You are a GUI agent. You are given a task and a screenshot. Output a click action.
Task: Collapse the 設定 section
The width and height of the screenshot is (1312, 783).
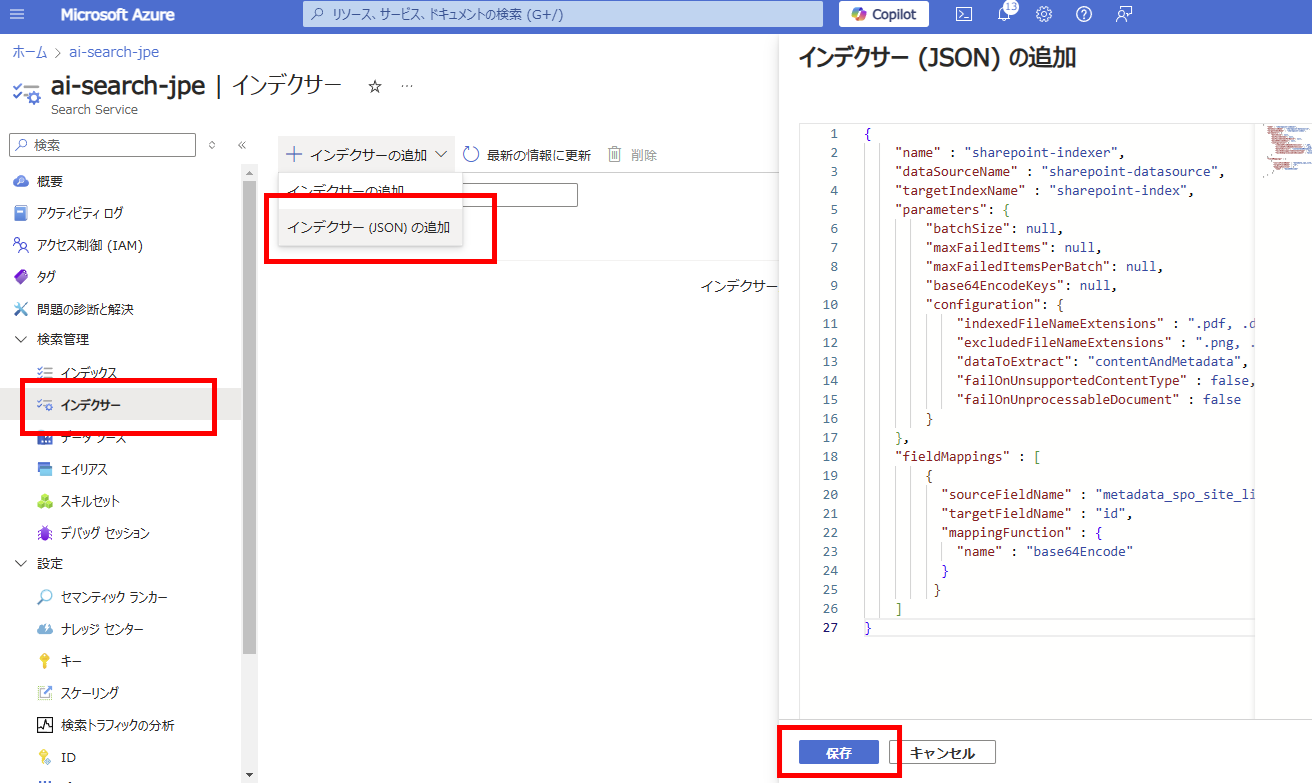[x=21, y=564]
